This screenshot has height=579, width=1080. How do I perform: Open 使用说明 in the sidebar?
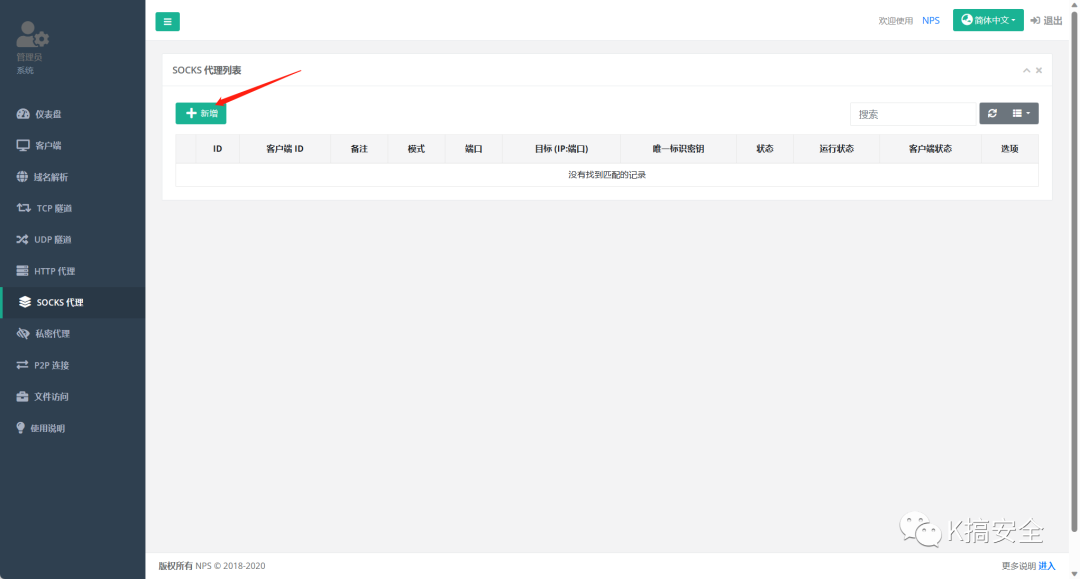pyautogui.click(x=72, y=428)
